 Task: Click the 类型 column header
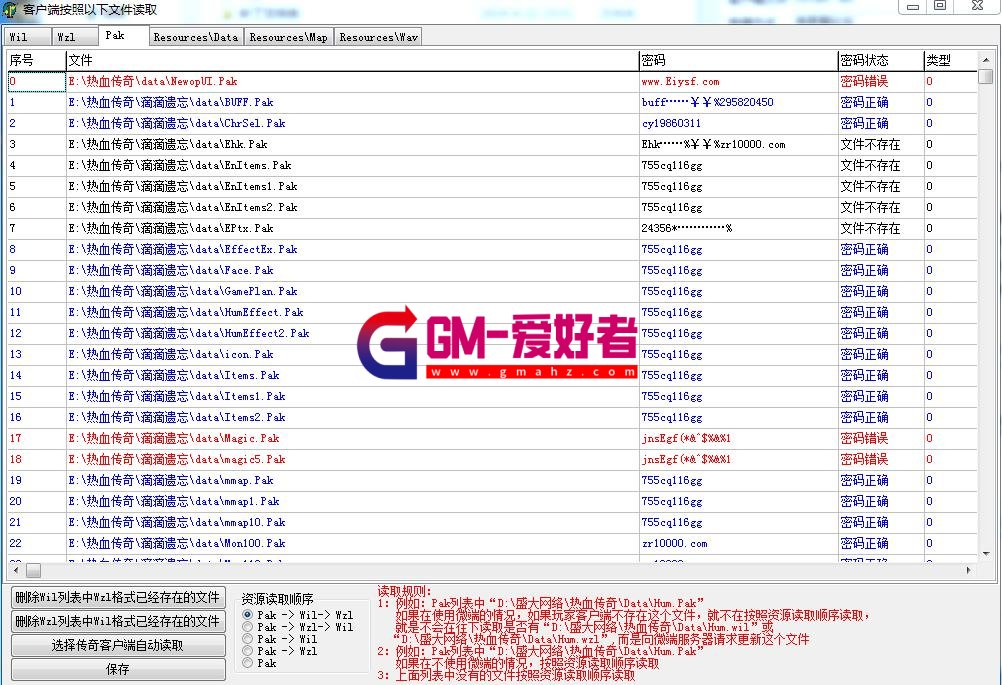click(x=950, y=60)
